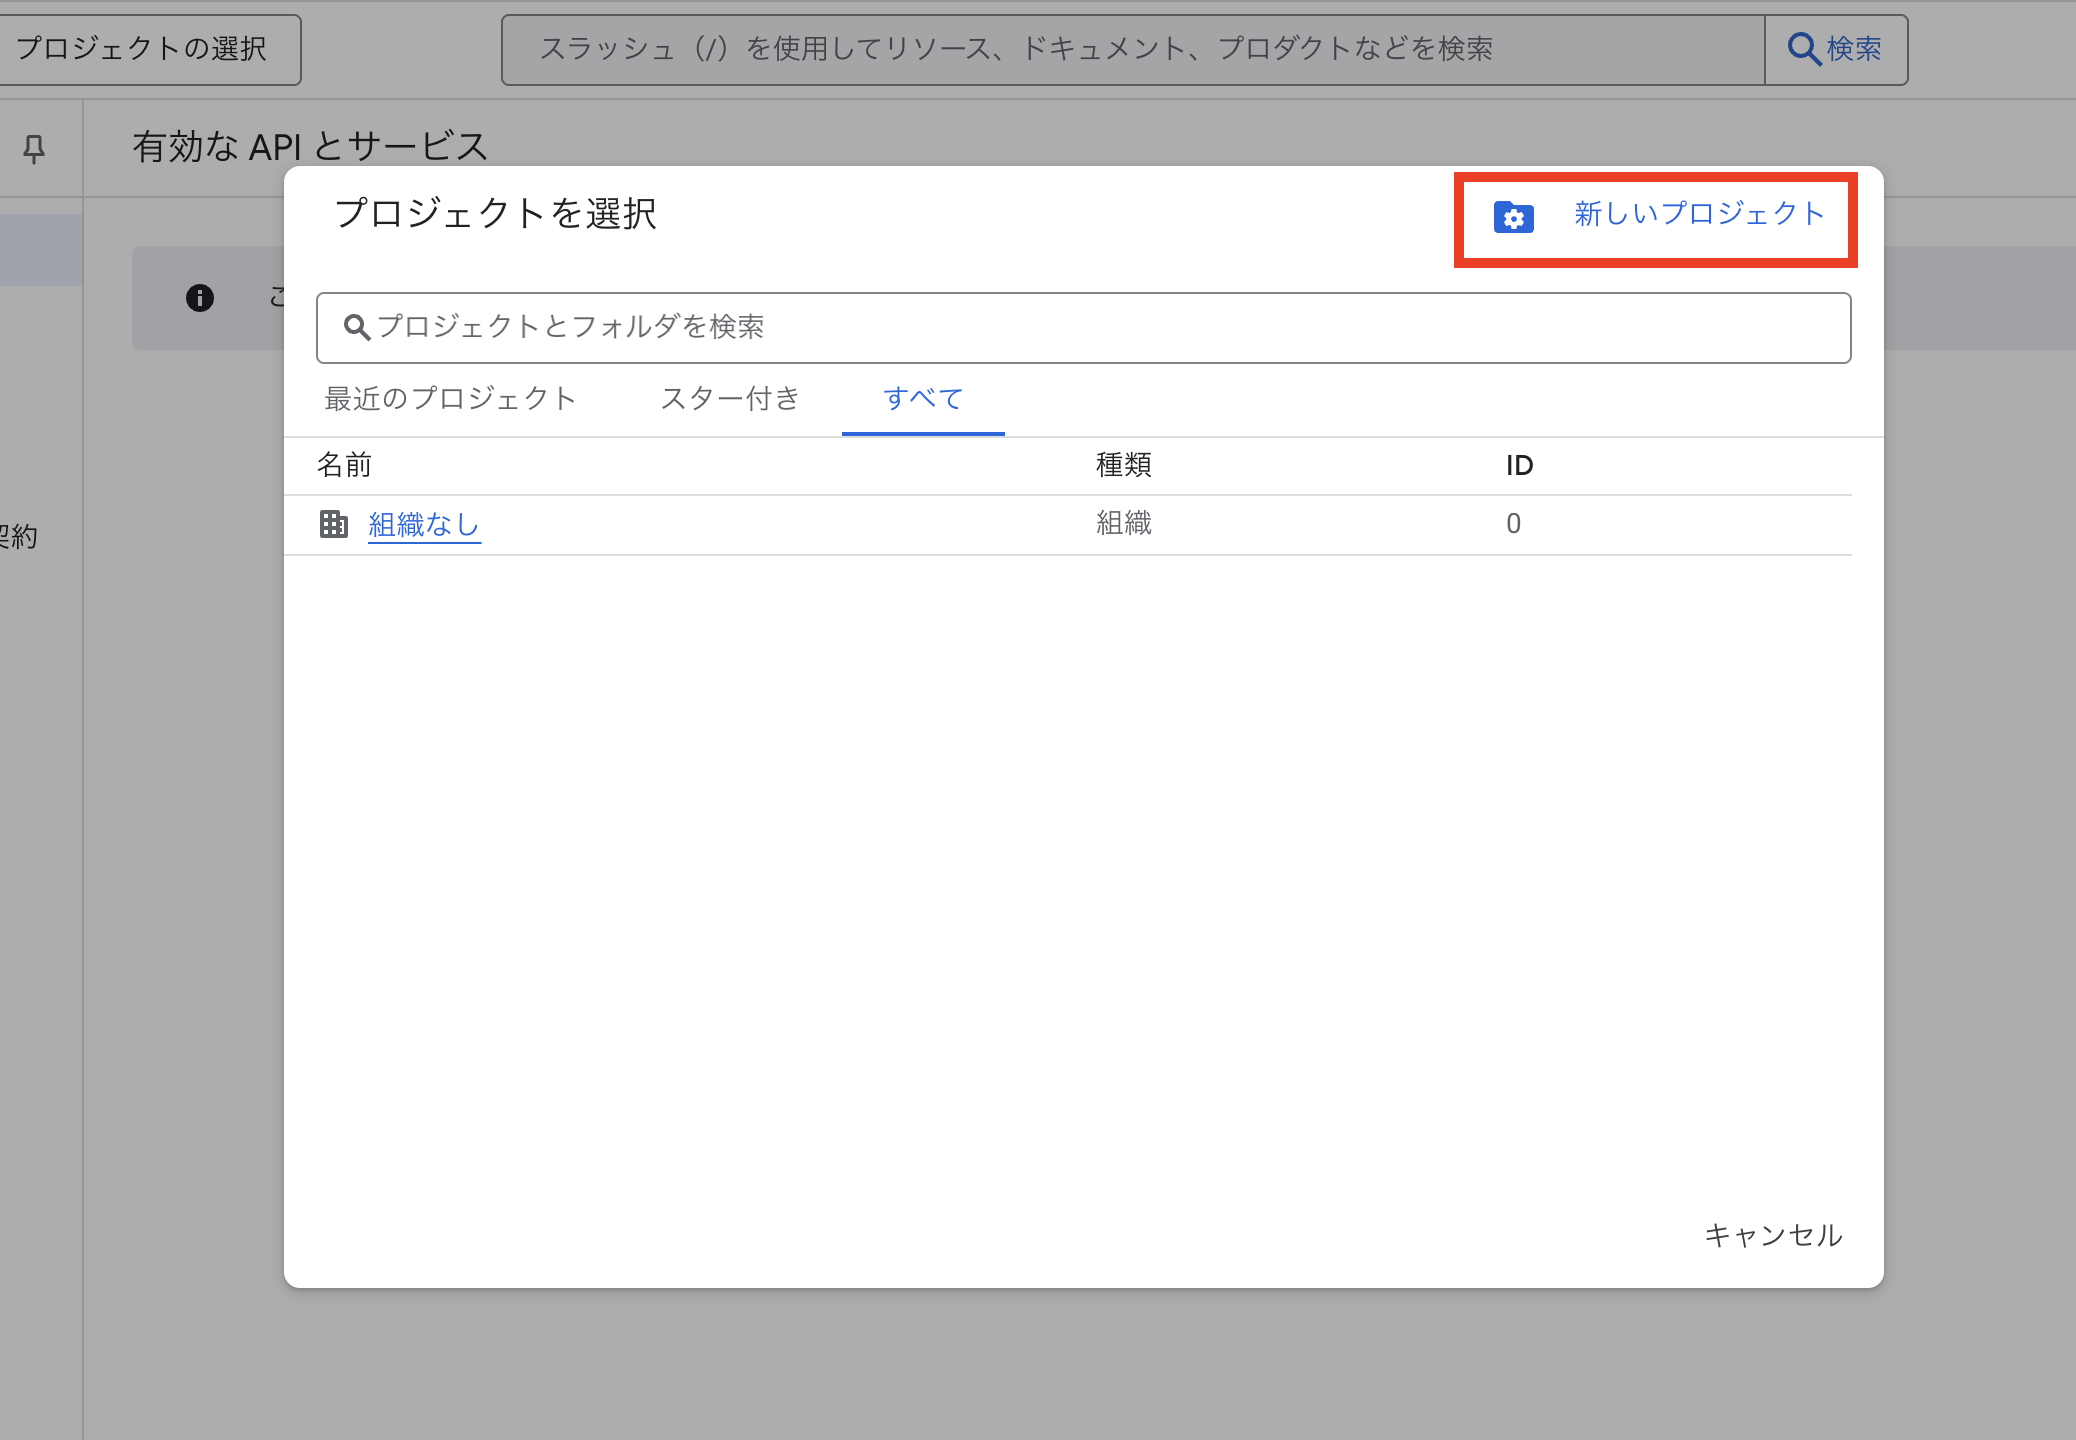Click magnifier icon in project search field

pyautogui.click(x=356, y=327)
